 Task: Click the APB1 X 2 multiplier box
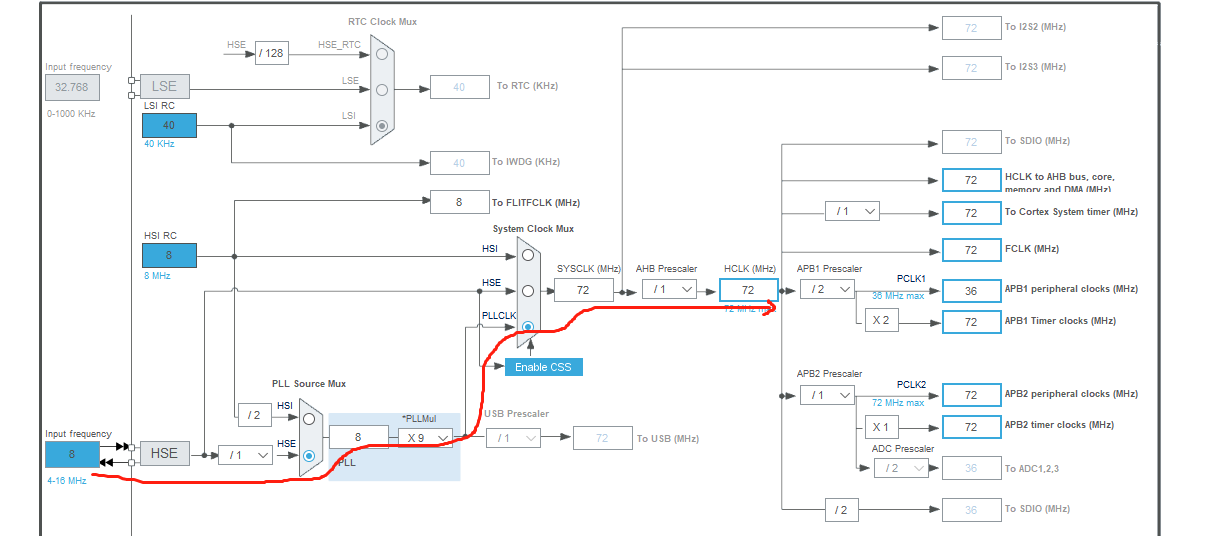(882, 321)
